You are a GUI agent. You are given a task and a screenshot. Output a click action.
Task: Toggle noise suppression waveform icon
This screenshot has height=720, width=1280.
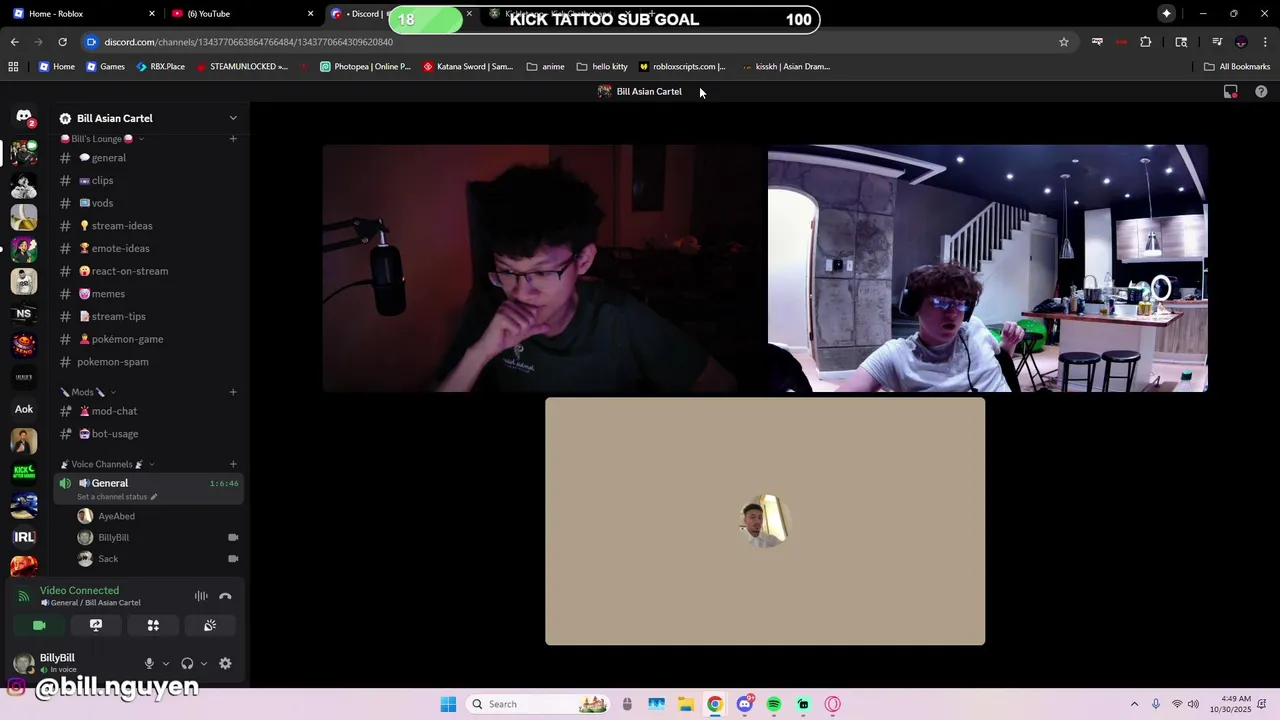pyautogui.click(x=201, y=596)
